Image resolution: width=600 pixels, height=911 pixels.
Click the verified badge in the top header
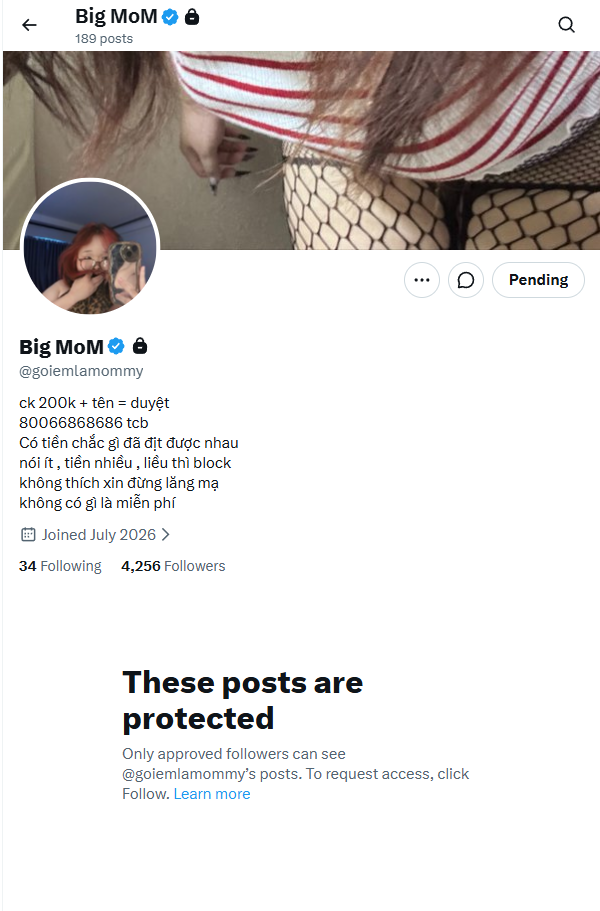pos(170,17)
